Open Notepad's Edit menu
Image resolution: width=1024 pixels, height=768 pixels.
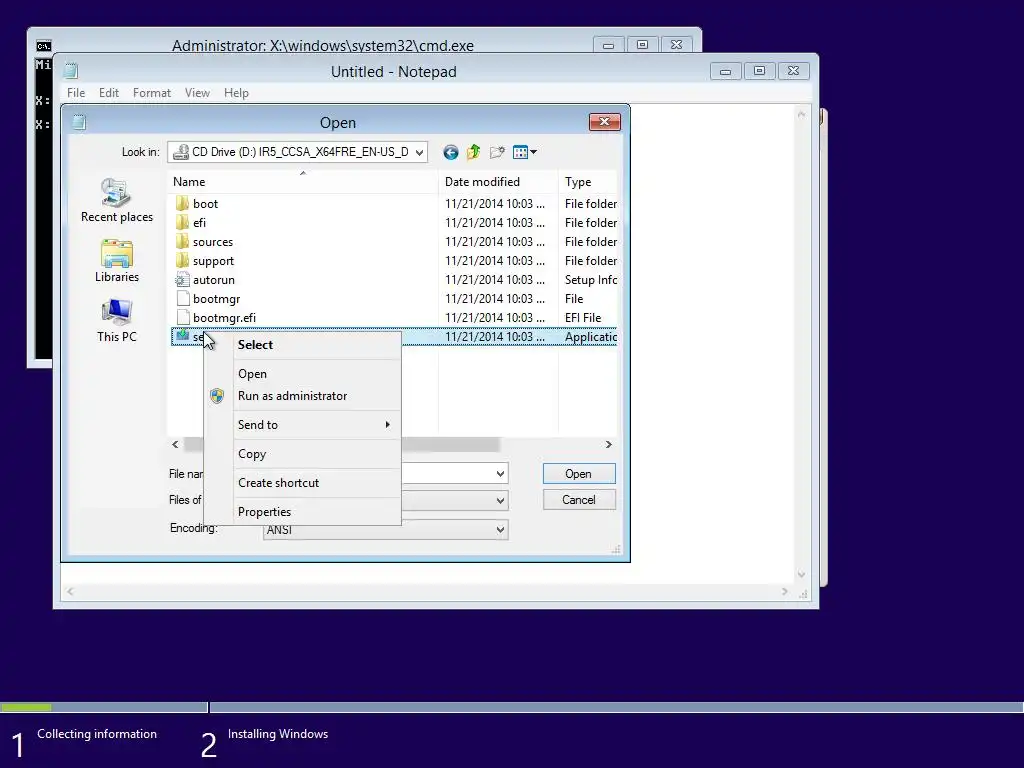pos(108,93)
